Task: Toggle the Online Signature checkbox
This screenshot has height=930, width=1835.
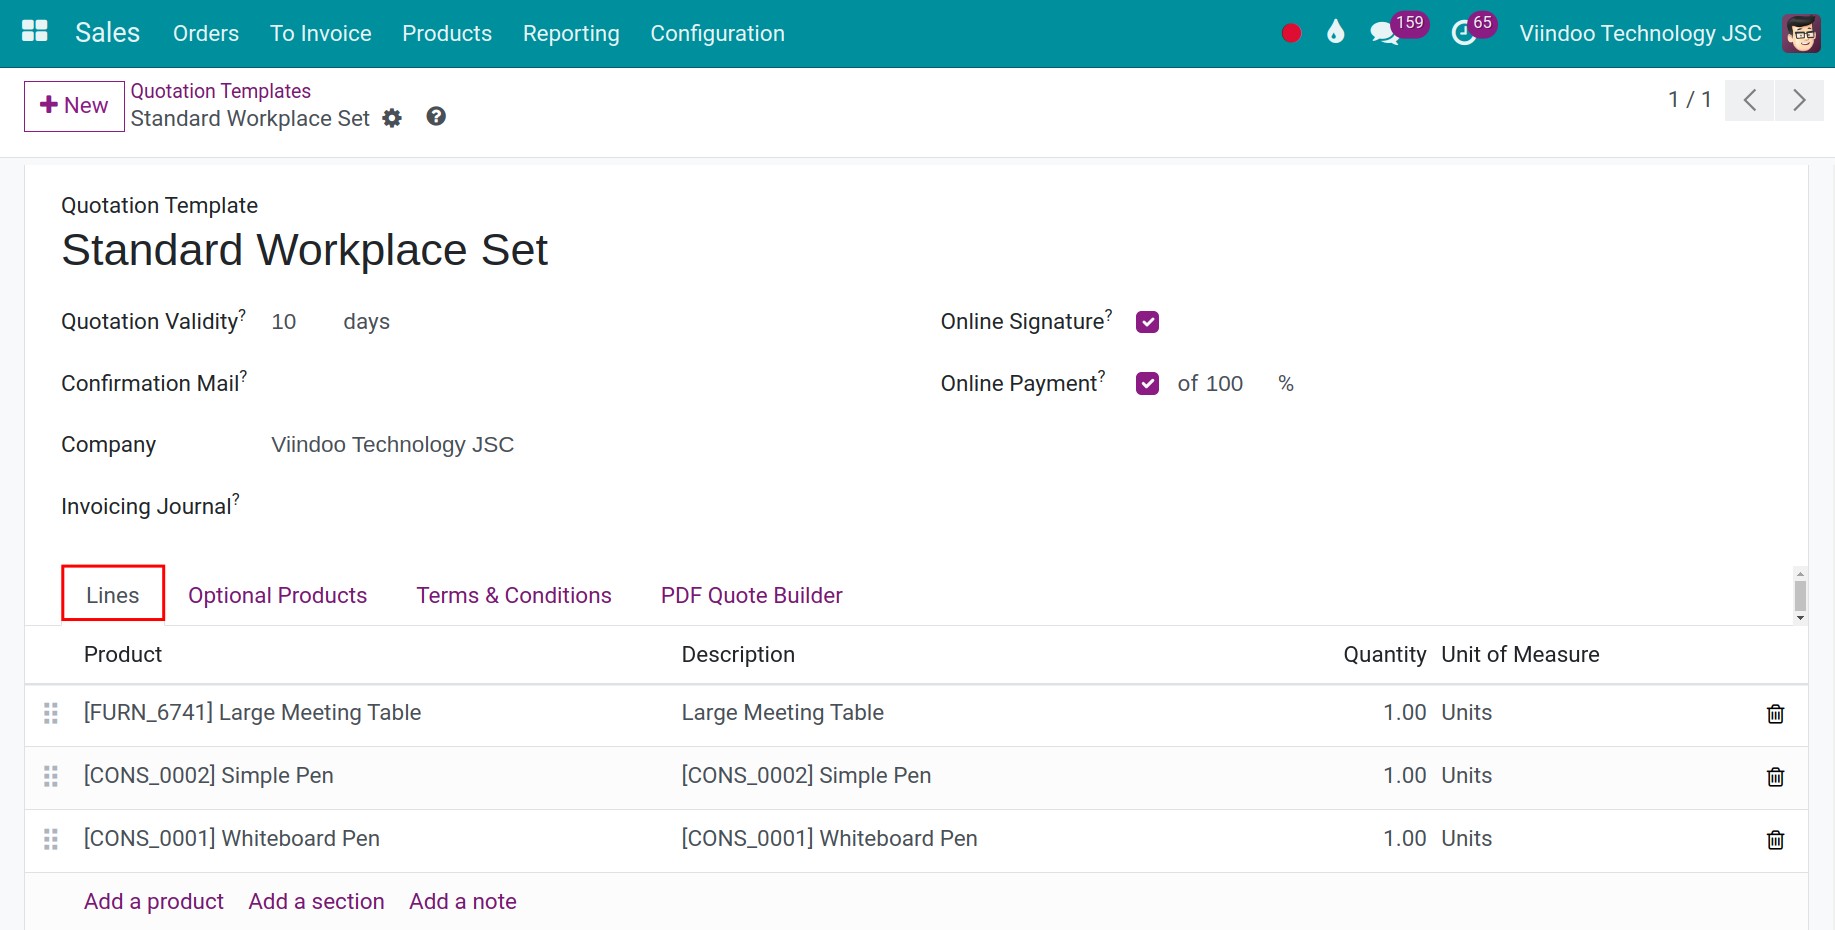Action: [x=1147, y=322]
